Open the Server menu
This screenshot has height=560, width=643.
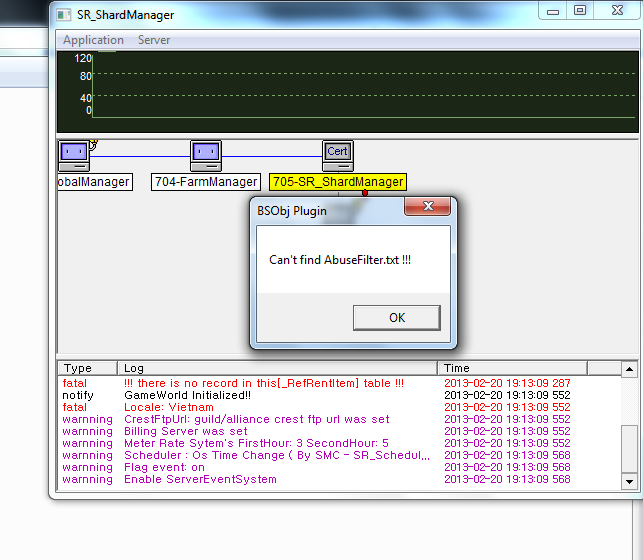(x=154, y=40)
